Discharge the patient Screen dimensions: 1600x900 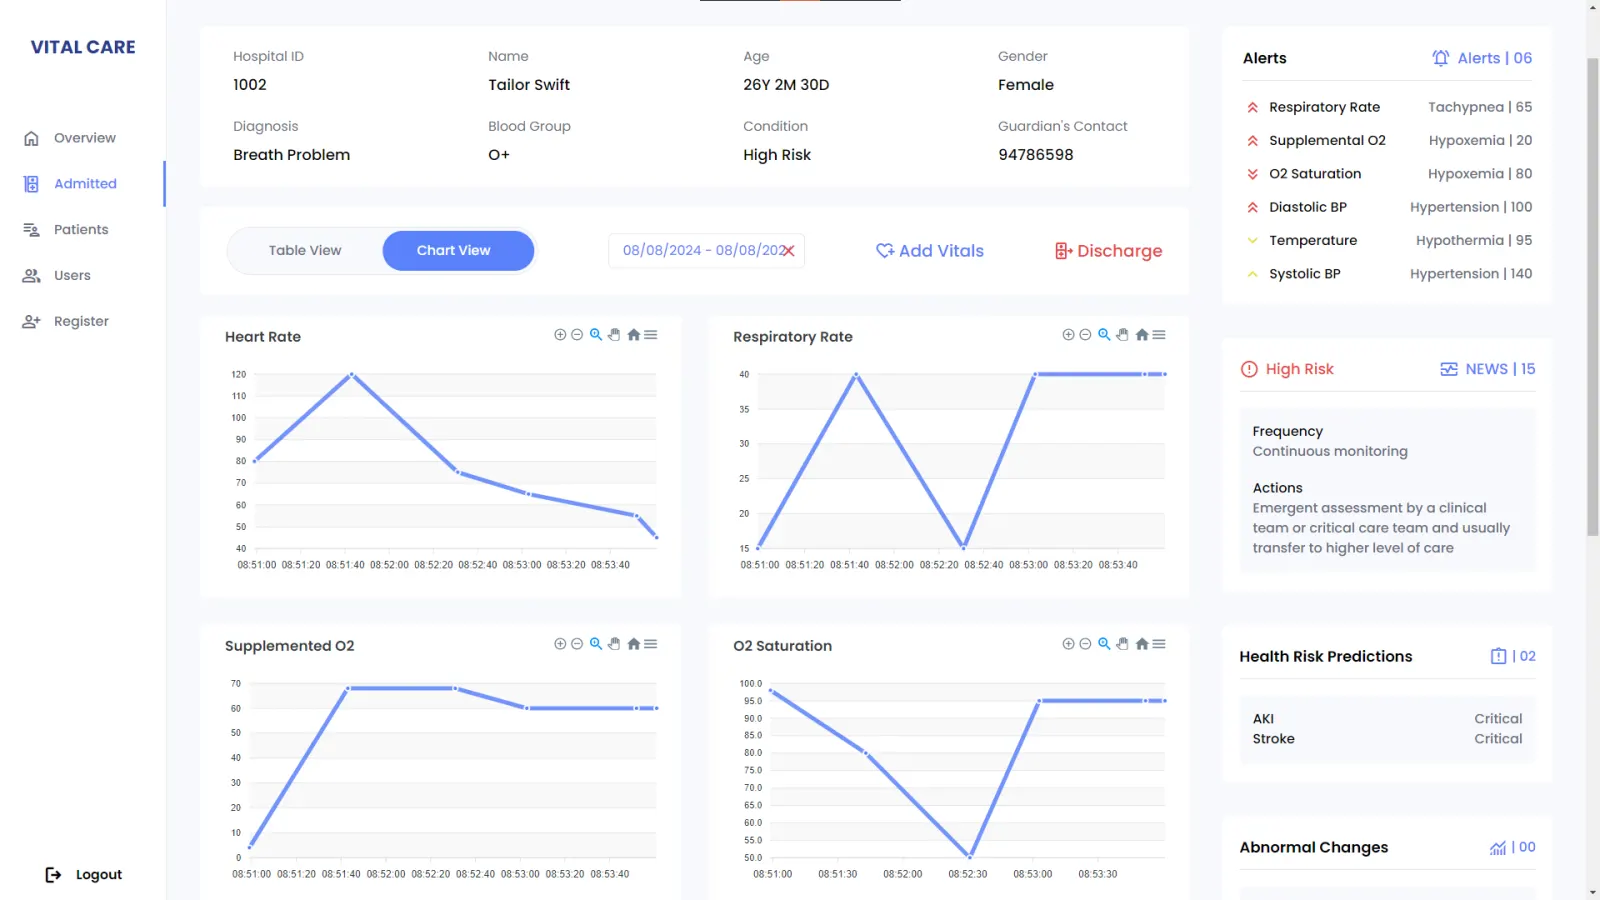coord(1108,251)
